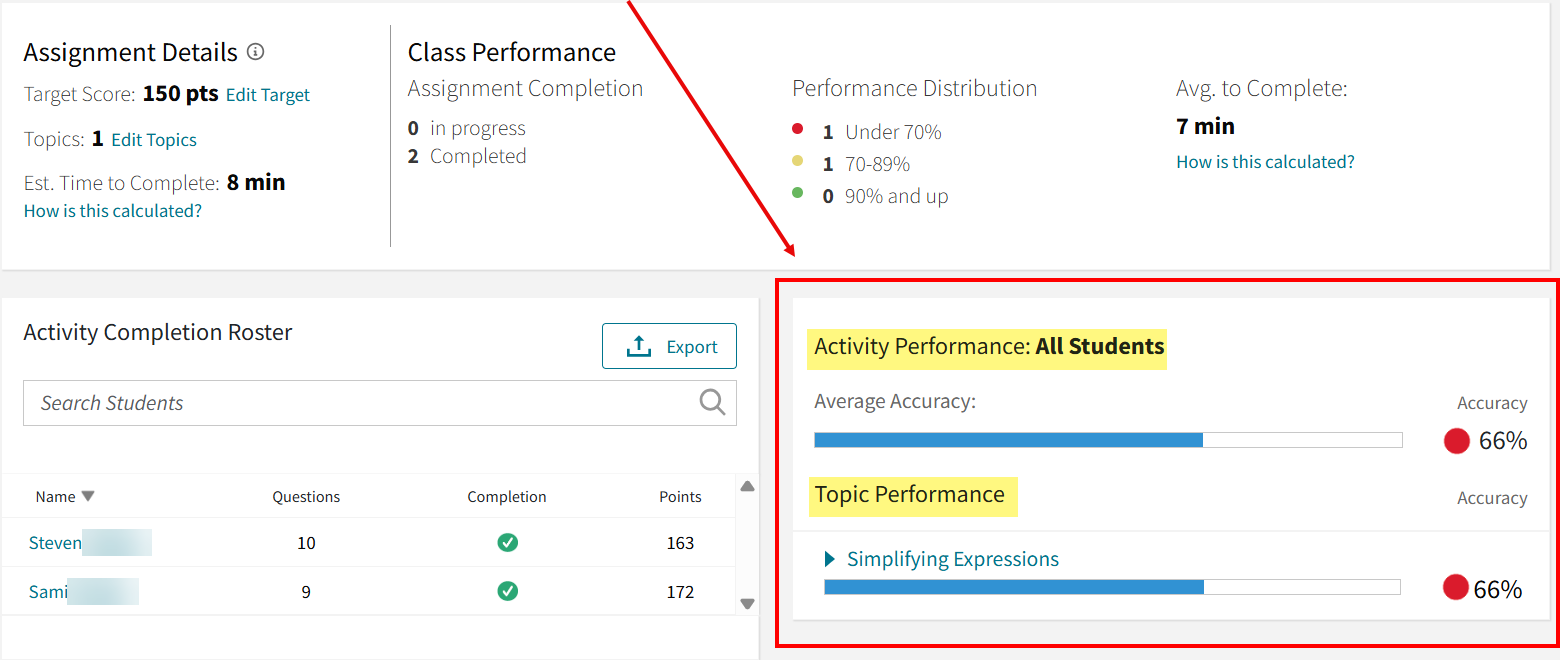The width and height of the screenshot is (1560, 660).
Task: Click Sami's green completion checkmark
Action: click(x=507, y=591)
